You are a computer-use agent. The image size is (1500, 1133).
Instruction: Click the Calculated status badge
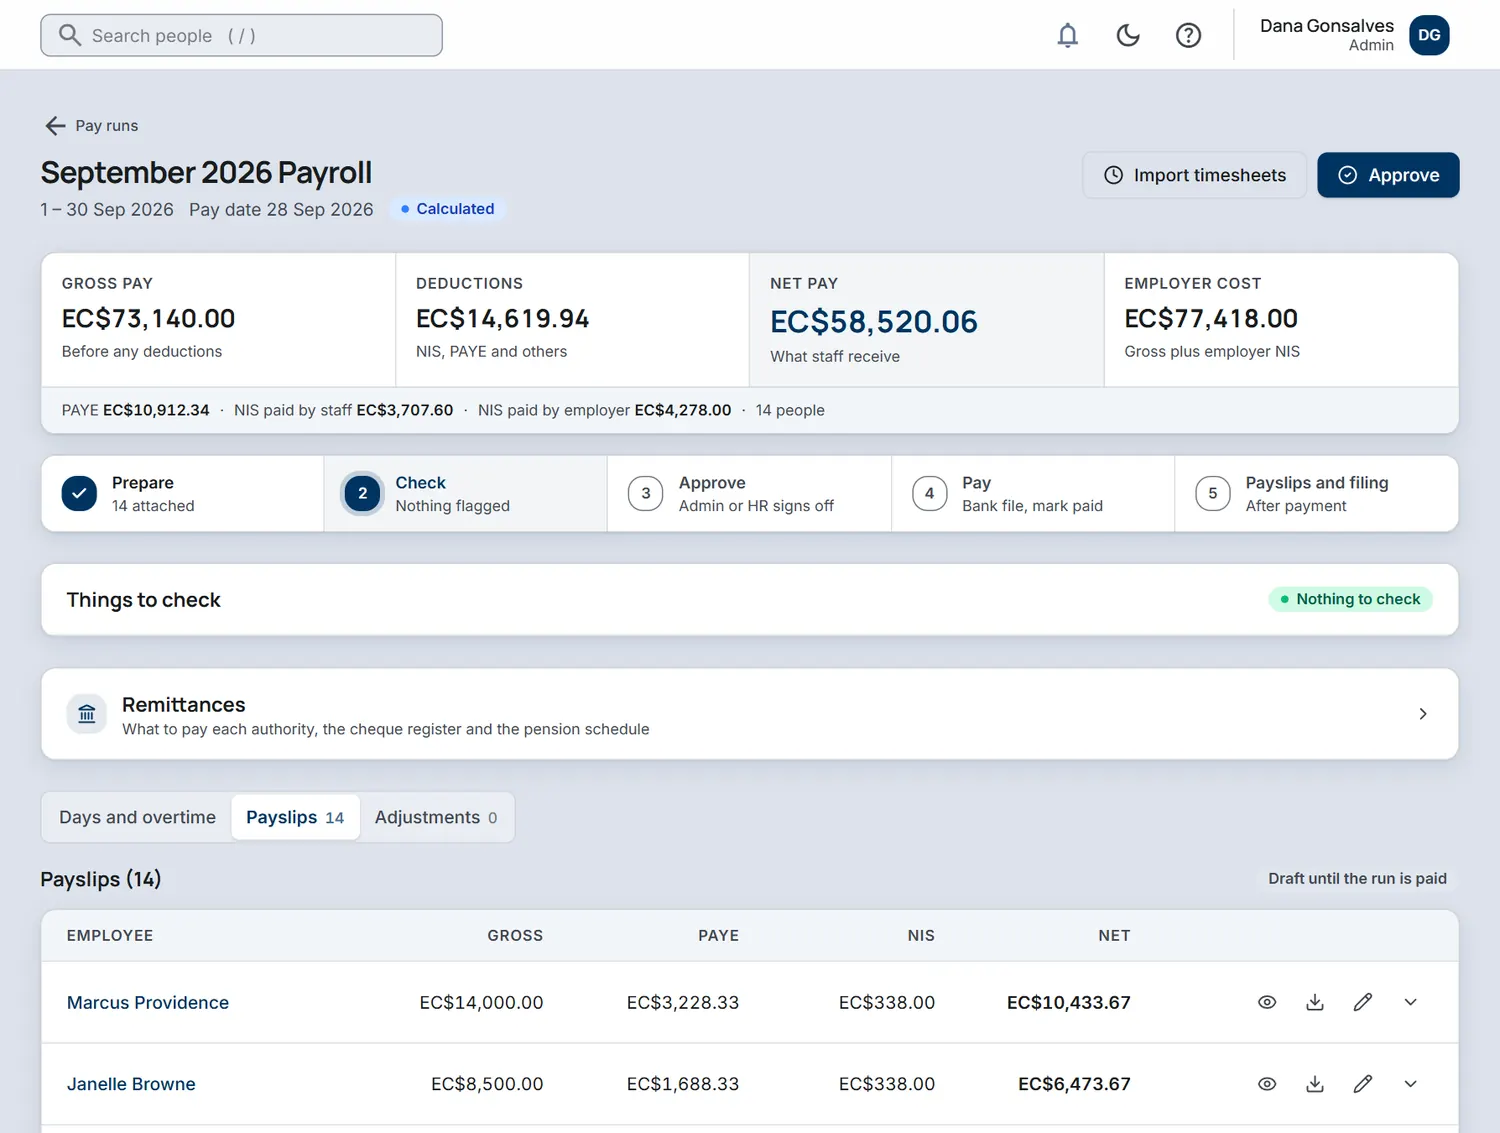pyautogui.click(x=447, y=209)
